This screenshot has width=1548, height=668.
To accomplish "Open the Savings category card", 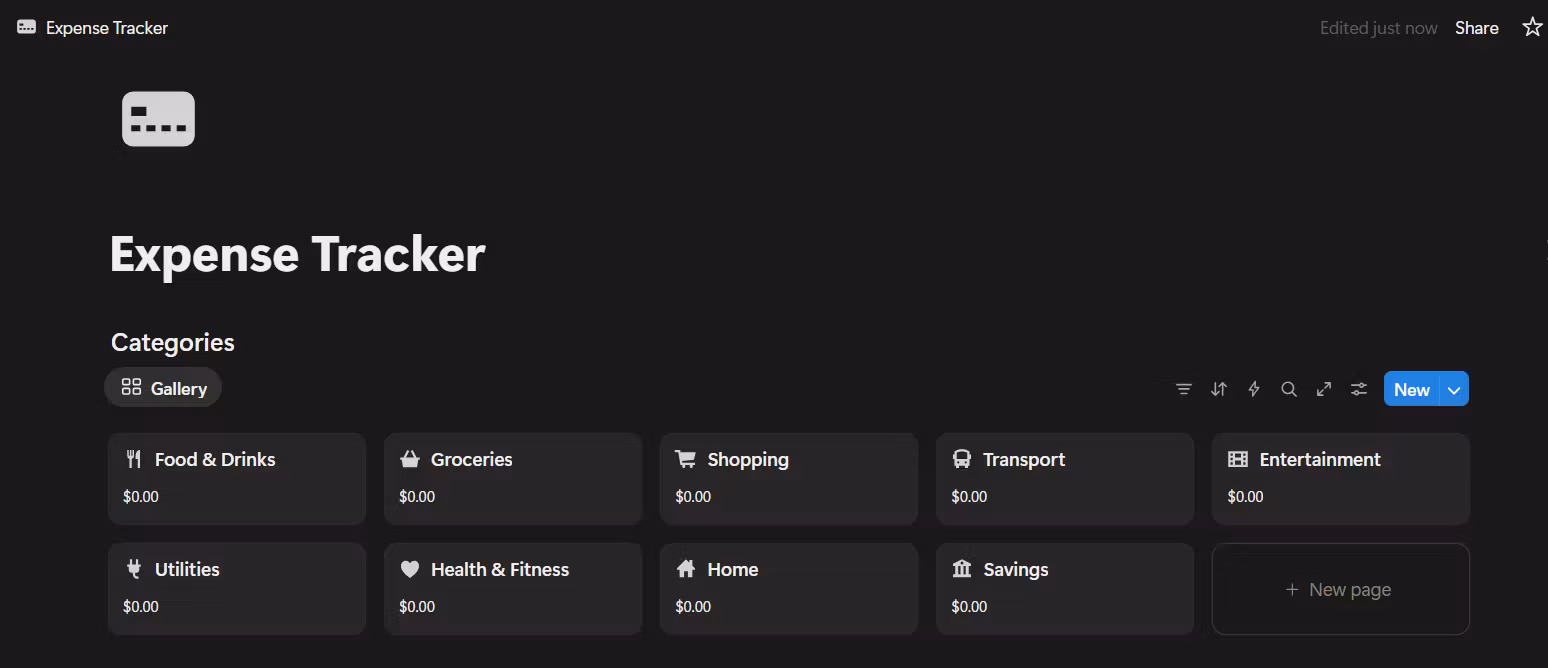I will pos(1065,588).
